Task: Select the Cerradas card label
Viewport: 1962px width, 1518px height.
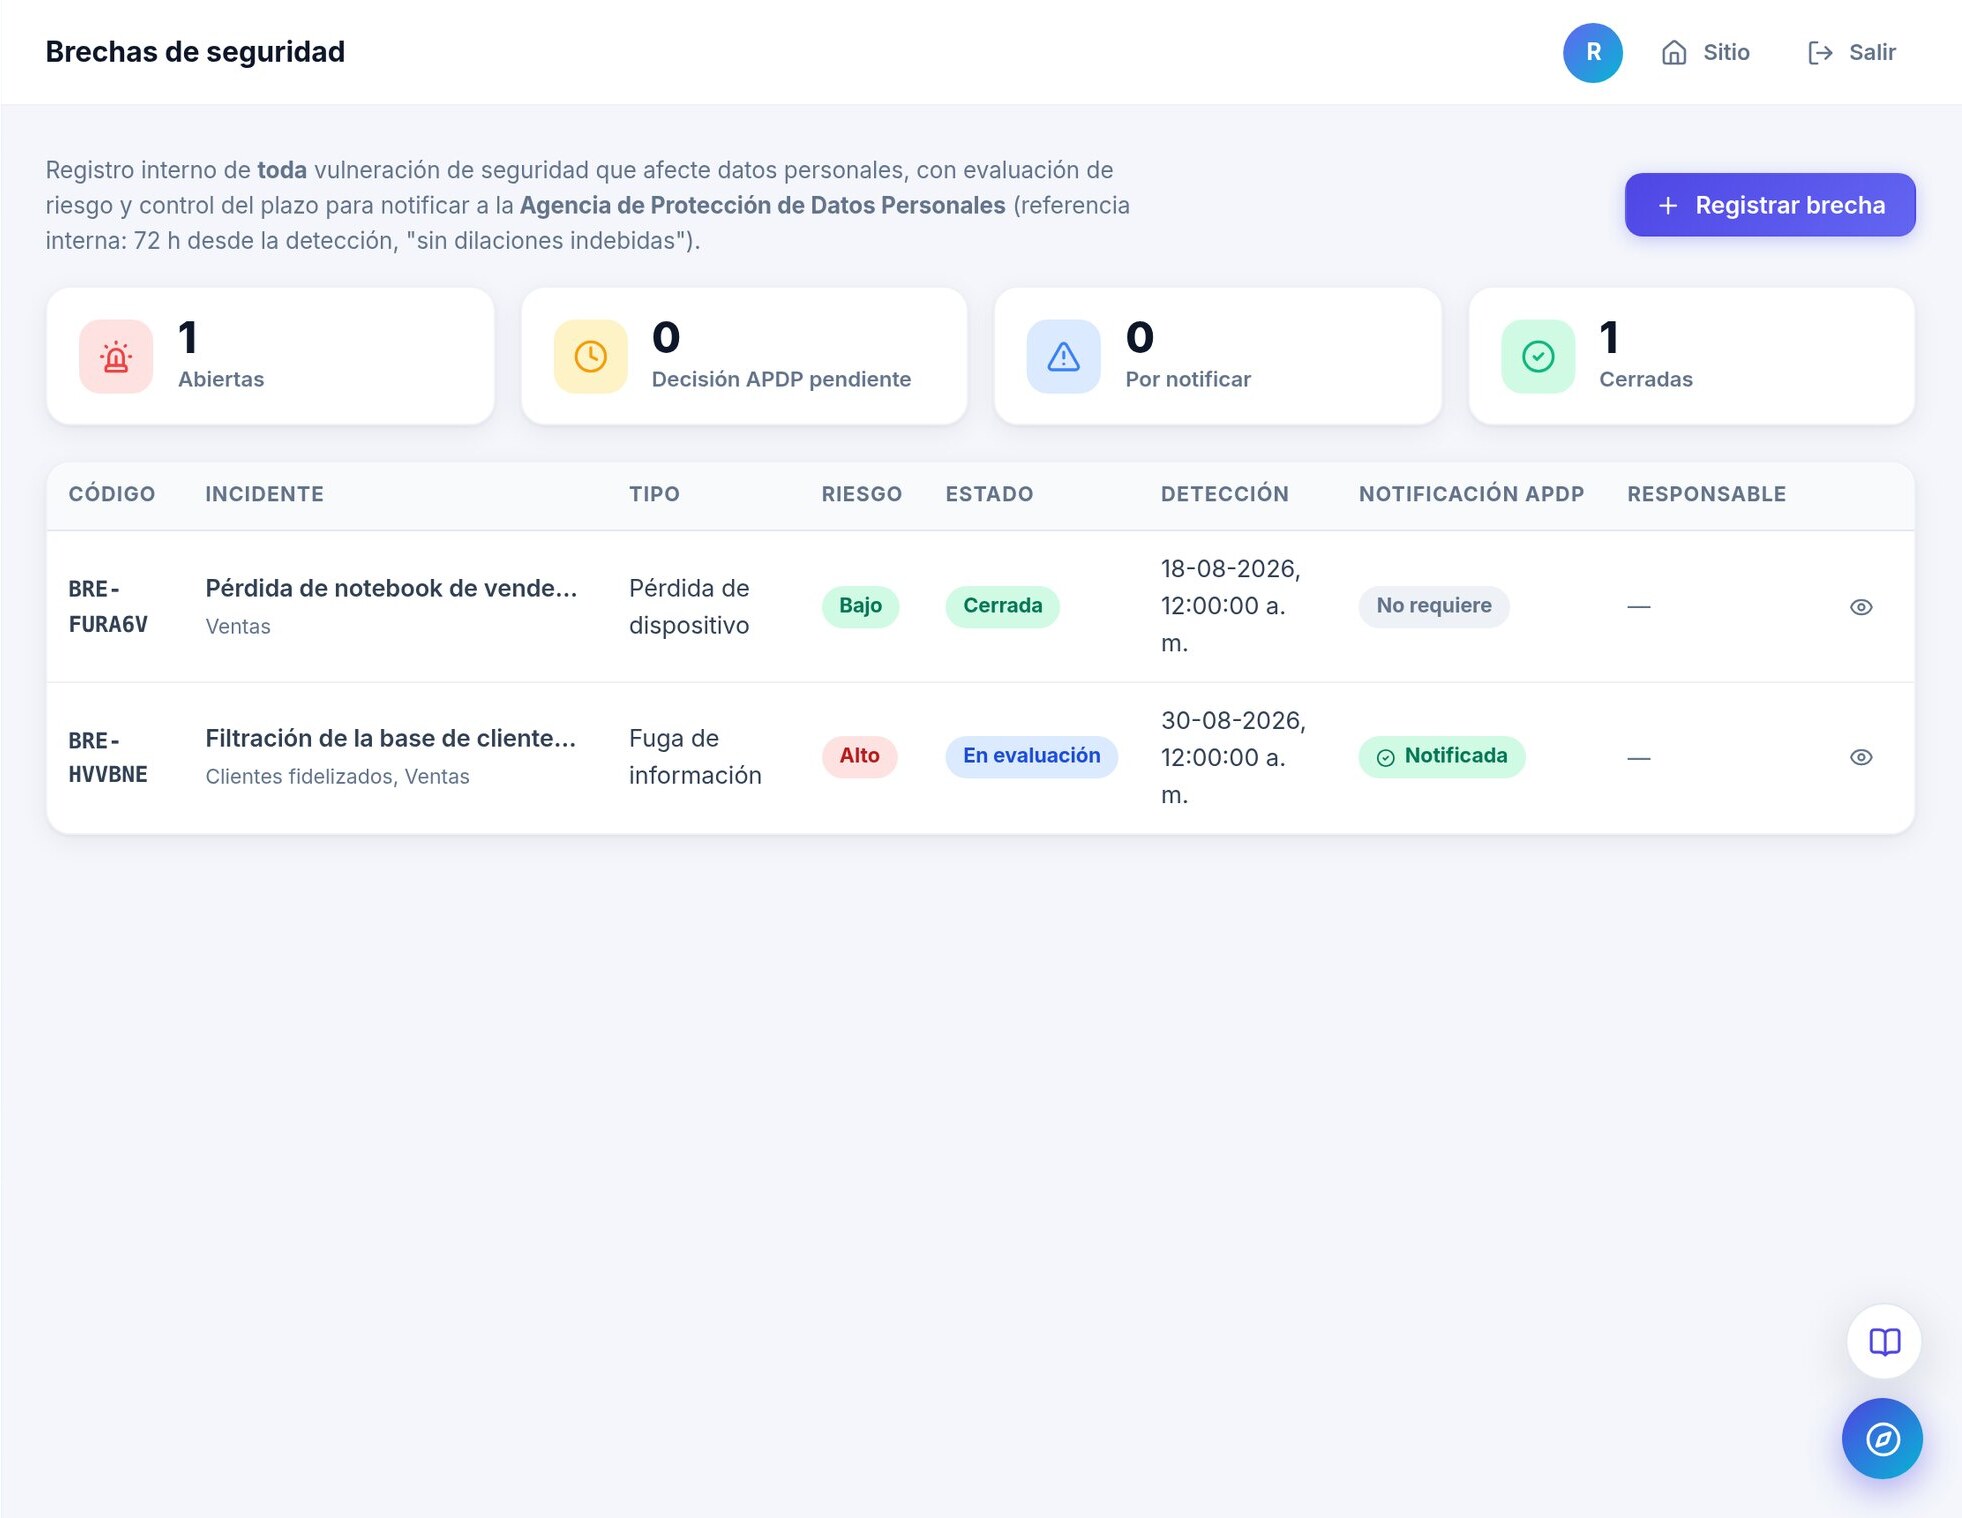Action: coord(1645,380)
